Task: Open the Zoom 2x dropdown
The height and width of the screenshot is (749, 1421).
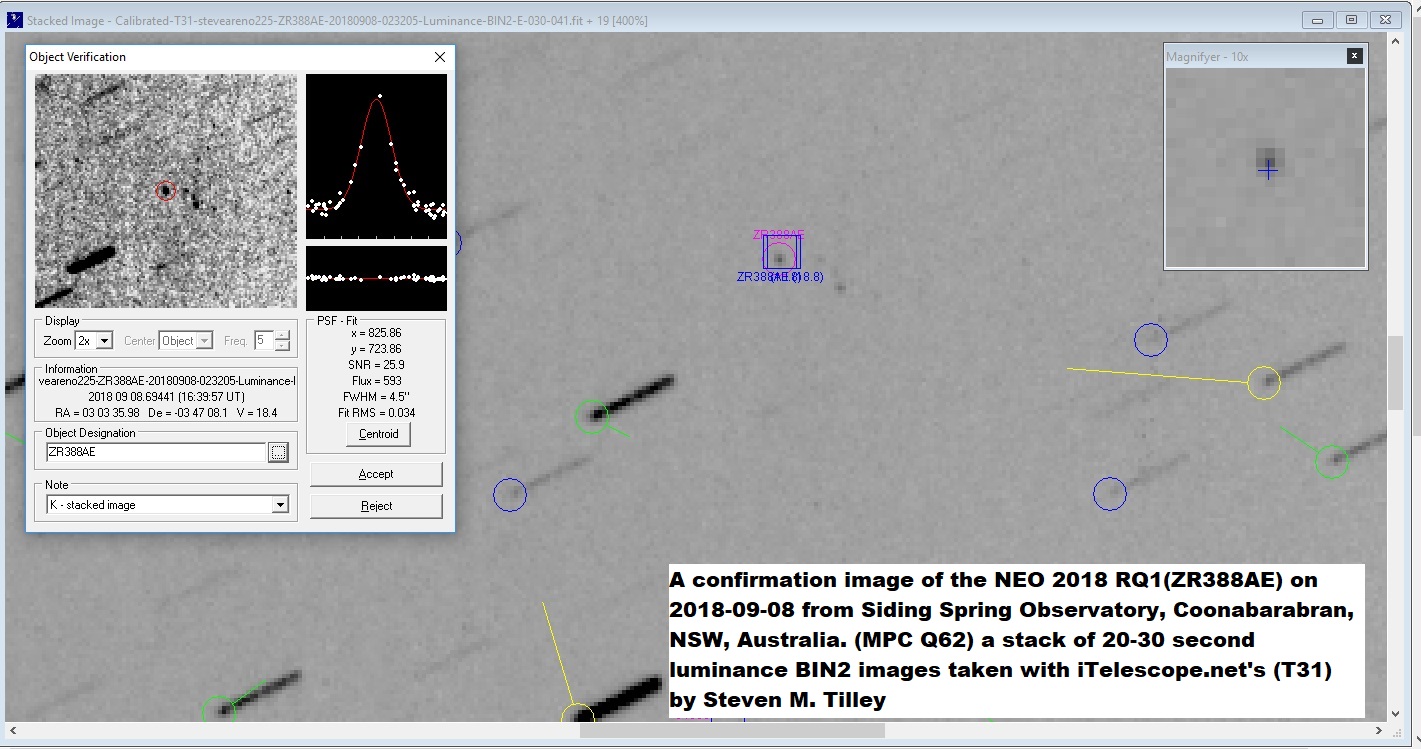Action: (x=104, y=340)
